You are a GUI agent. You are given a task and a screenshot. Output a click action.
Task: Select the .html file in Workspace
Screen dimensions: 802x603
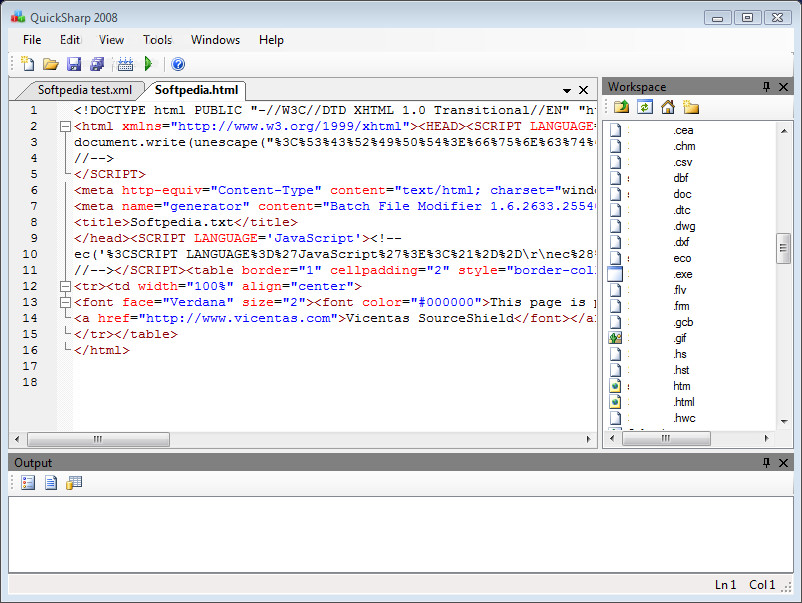click(684, 402)
